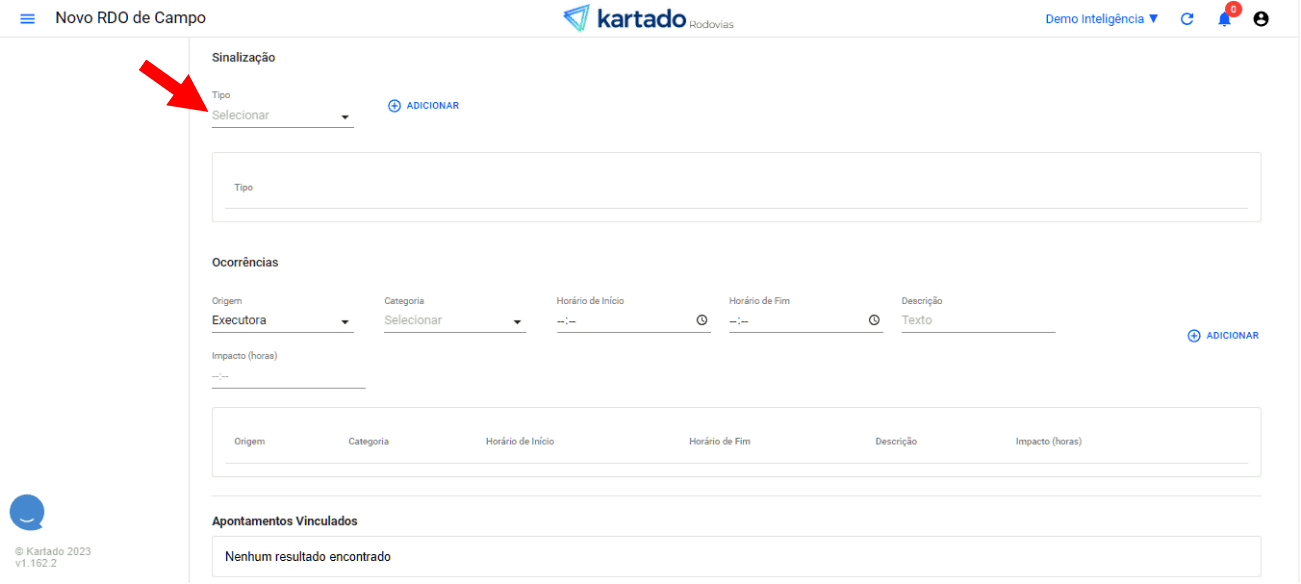Click clock icon in Horário de Fim
Viewport: 1301px width, 584px height.
(874, 321)
